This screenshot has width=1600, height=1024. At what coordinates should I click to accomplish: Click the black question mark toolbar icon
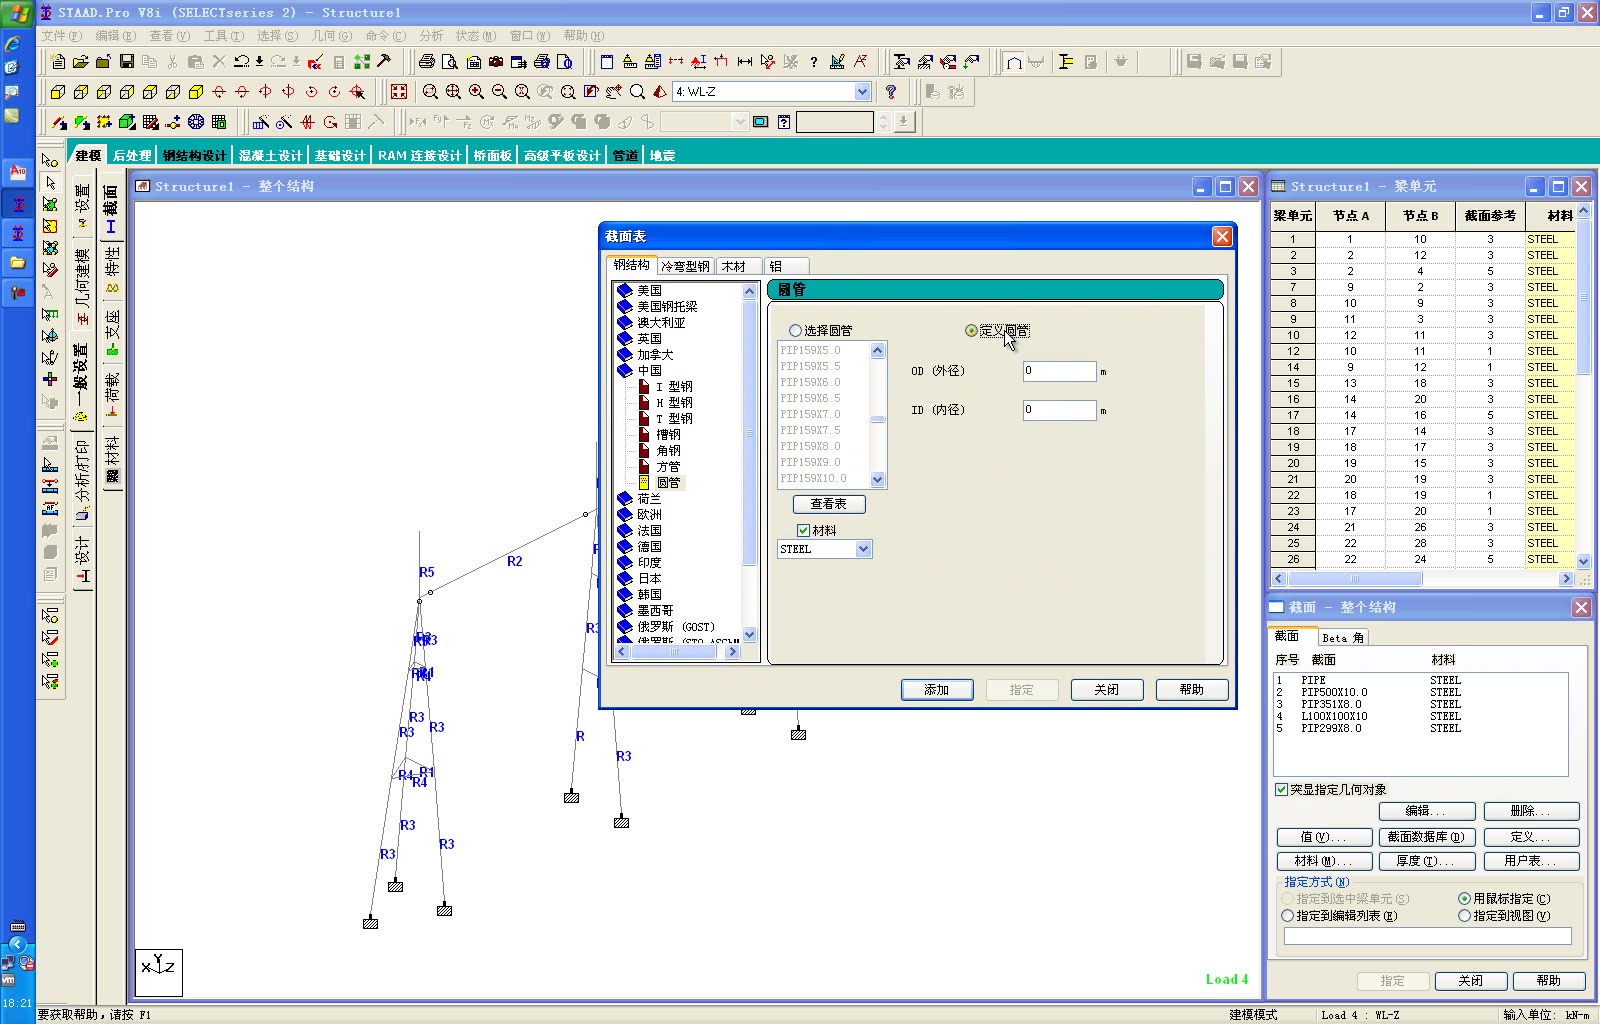814,62
